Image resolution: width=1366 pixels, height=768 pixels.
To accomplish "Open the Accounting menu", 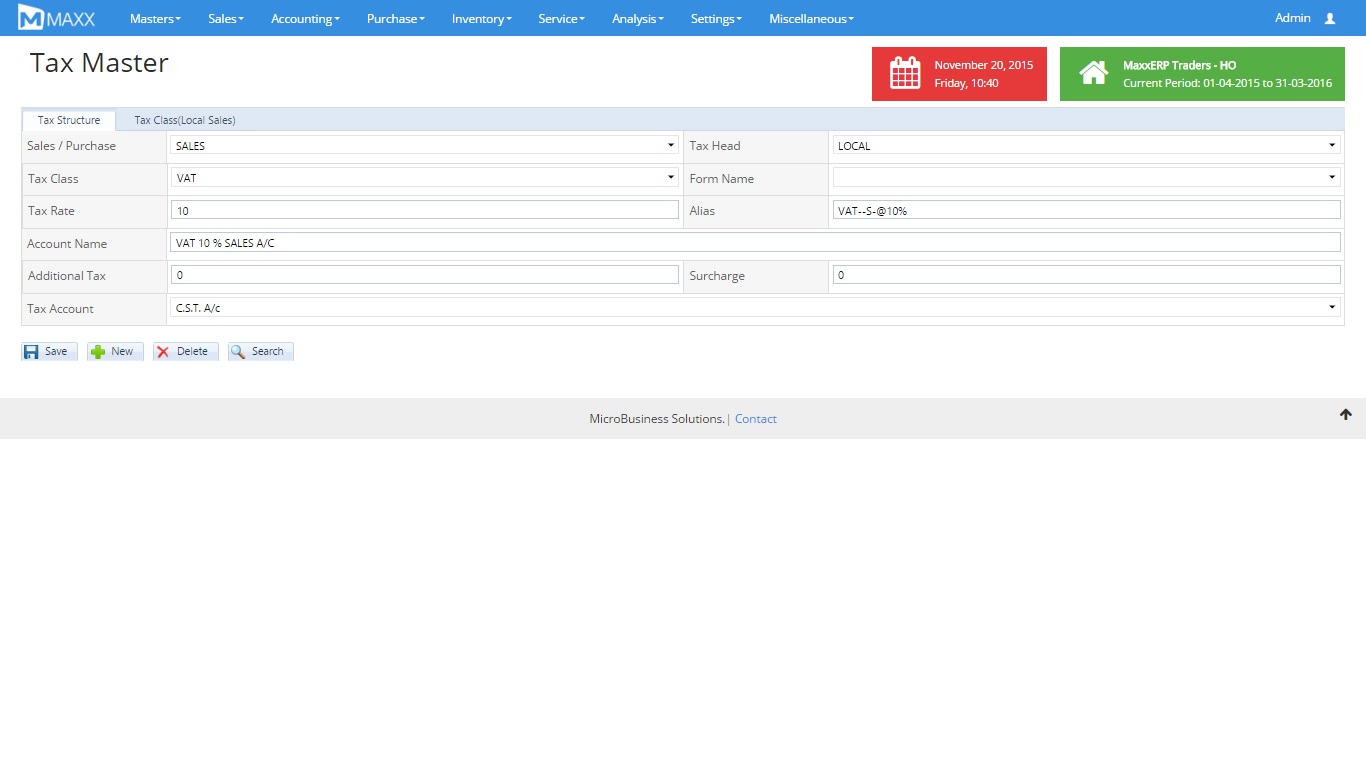I will tap(305, 19).
